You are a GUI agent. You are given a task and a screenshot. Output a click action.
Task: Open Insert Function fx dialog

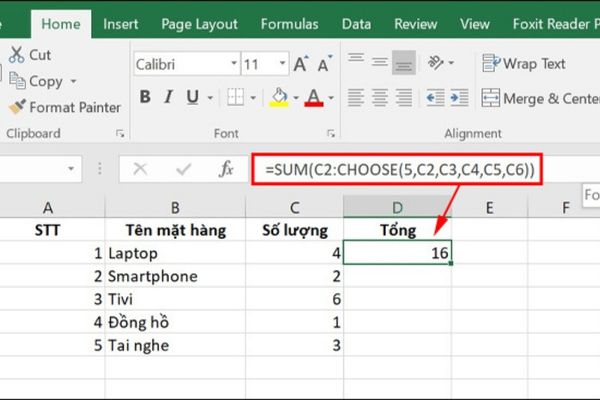coord(226,168)
